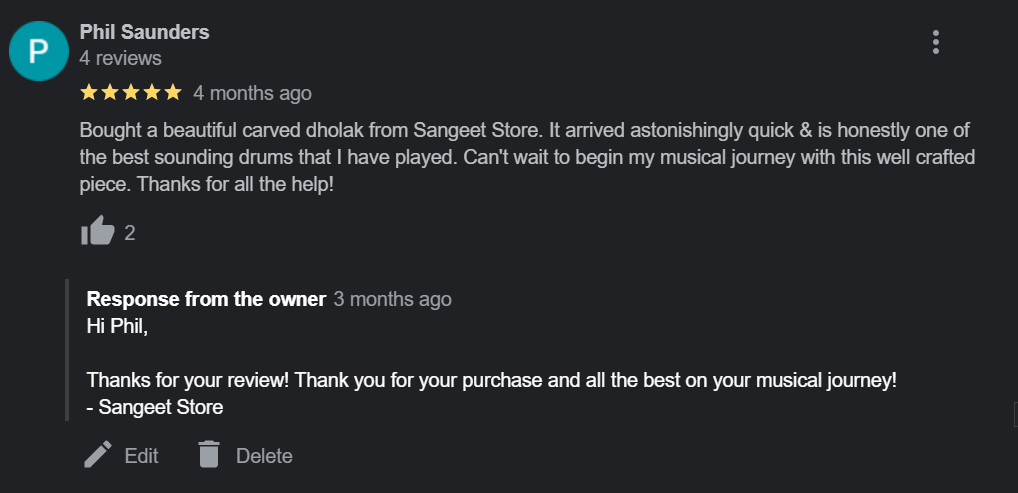
Task: Click the "4 reviews" text
Action: coord(120,58)
